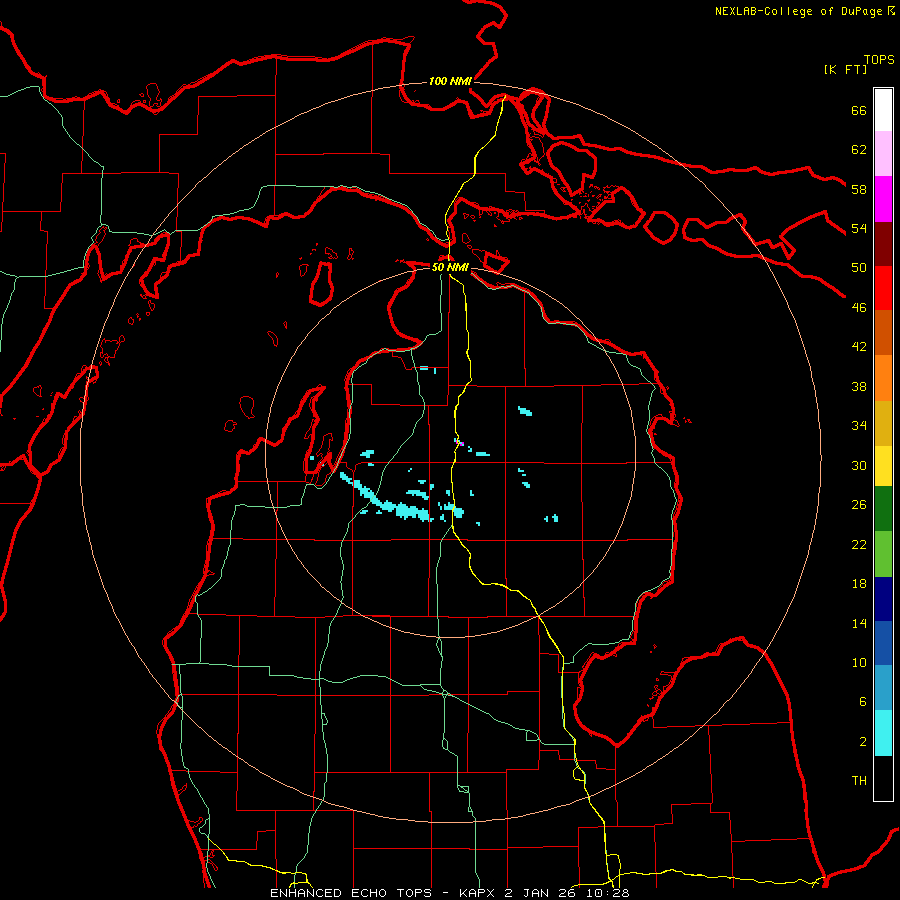
Task: Click the legend value '46'
Action: pyautogui.click(x=859, y=308)
